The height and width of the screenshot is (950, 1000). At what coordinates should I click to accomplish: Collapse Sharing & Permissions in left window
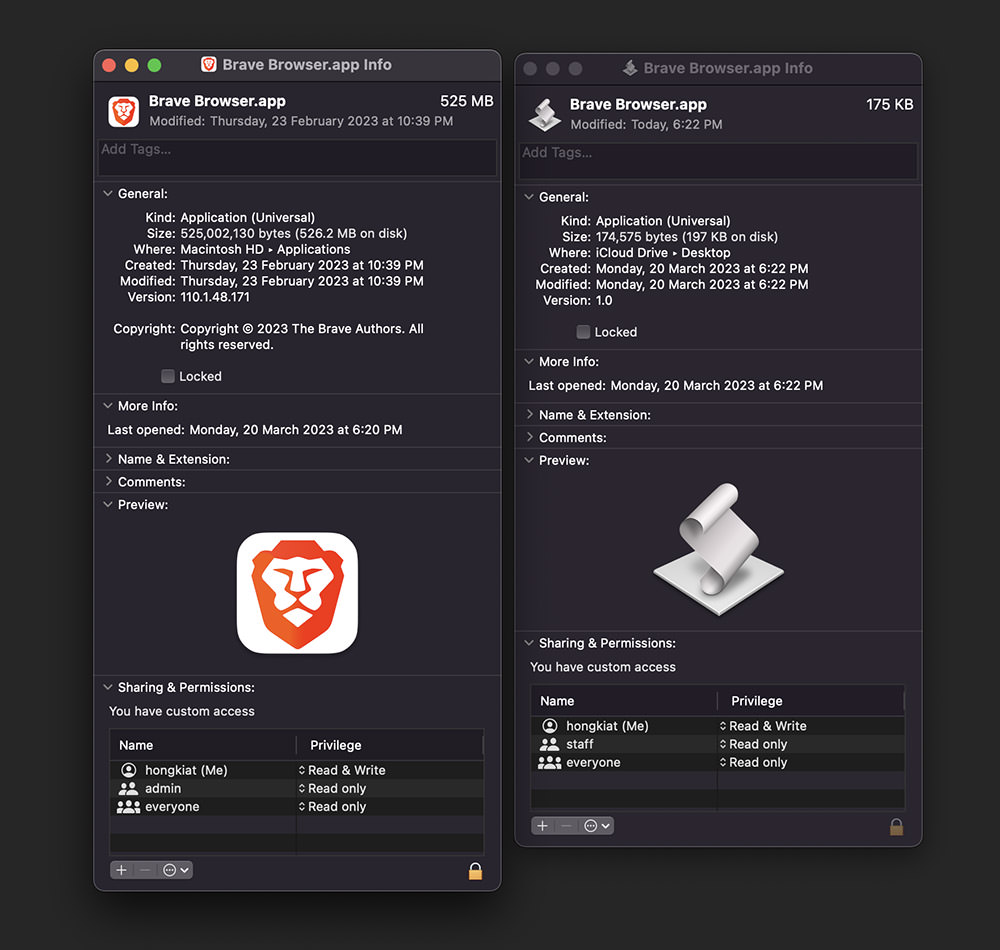108,687
